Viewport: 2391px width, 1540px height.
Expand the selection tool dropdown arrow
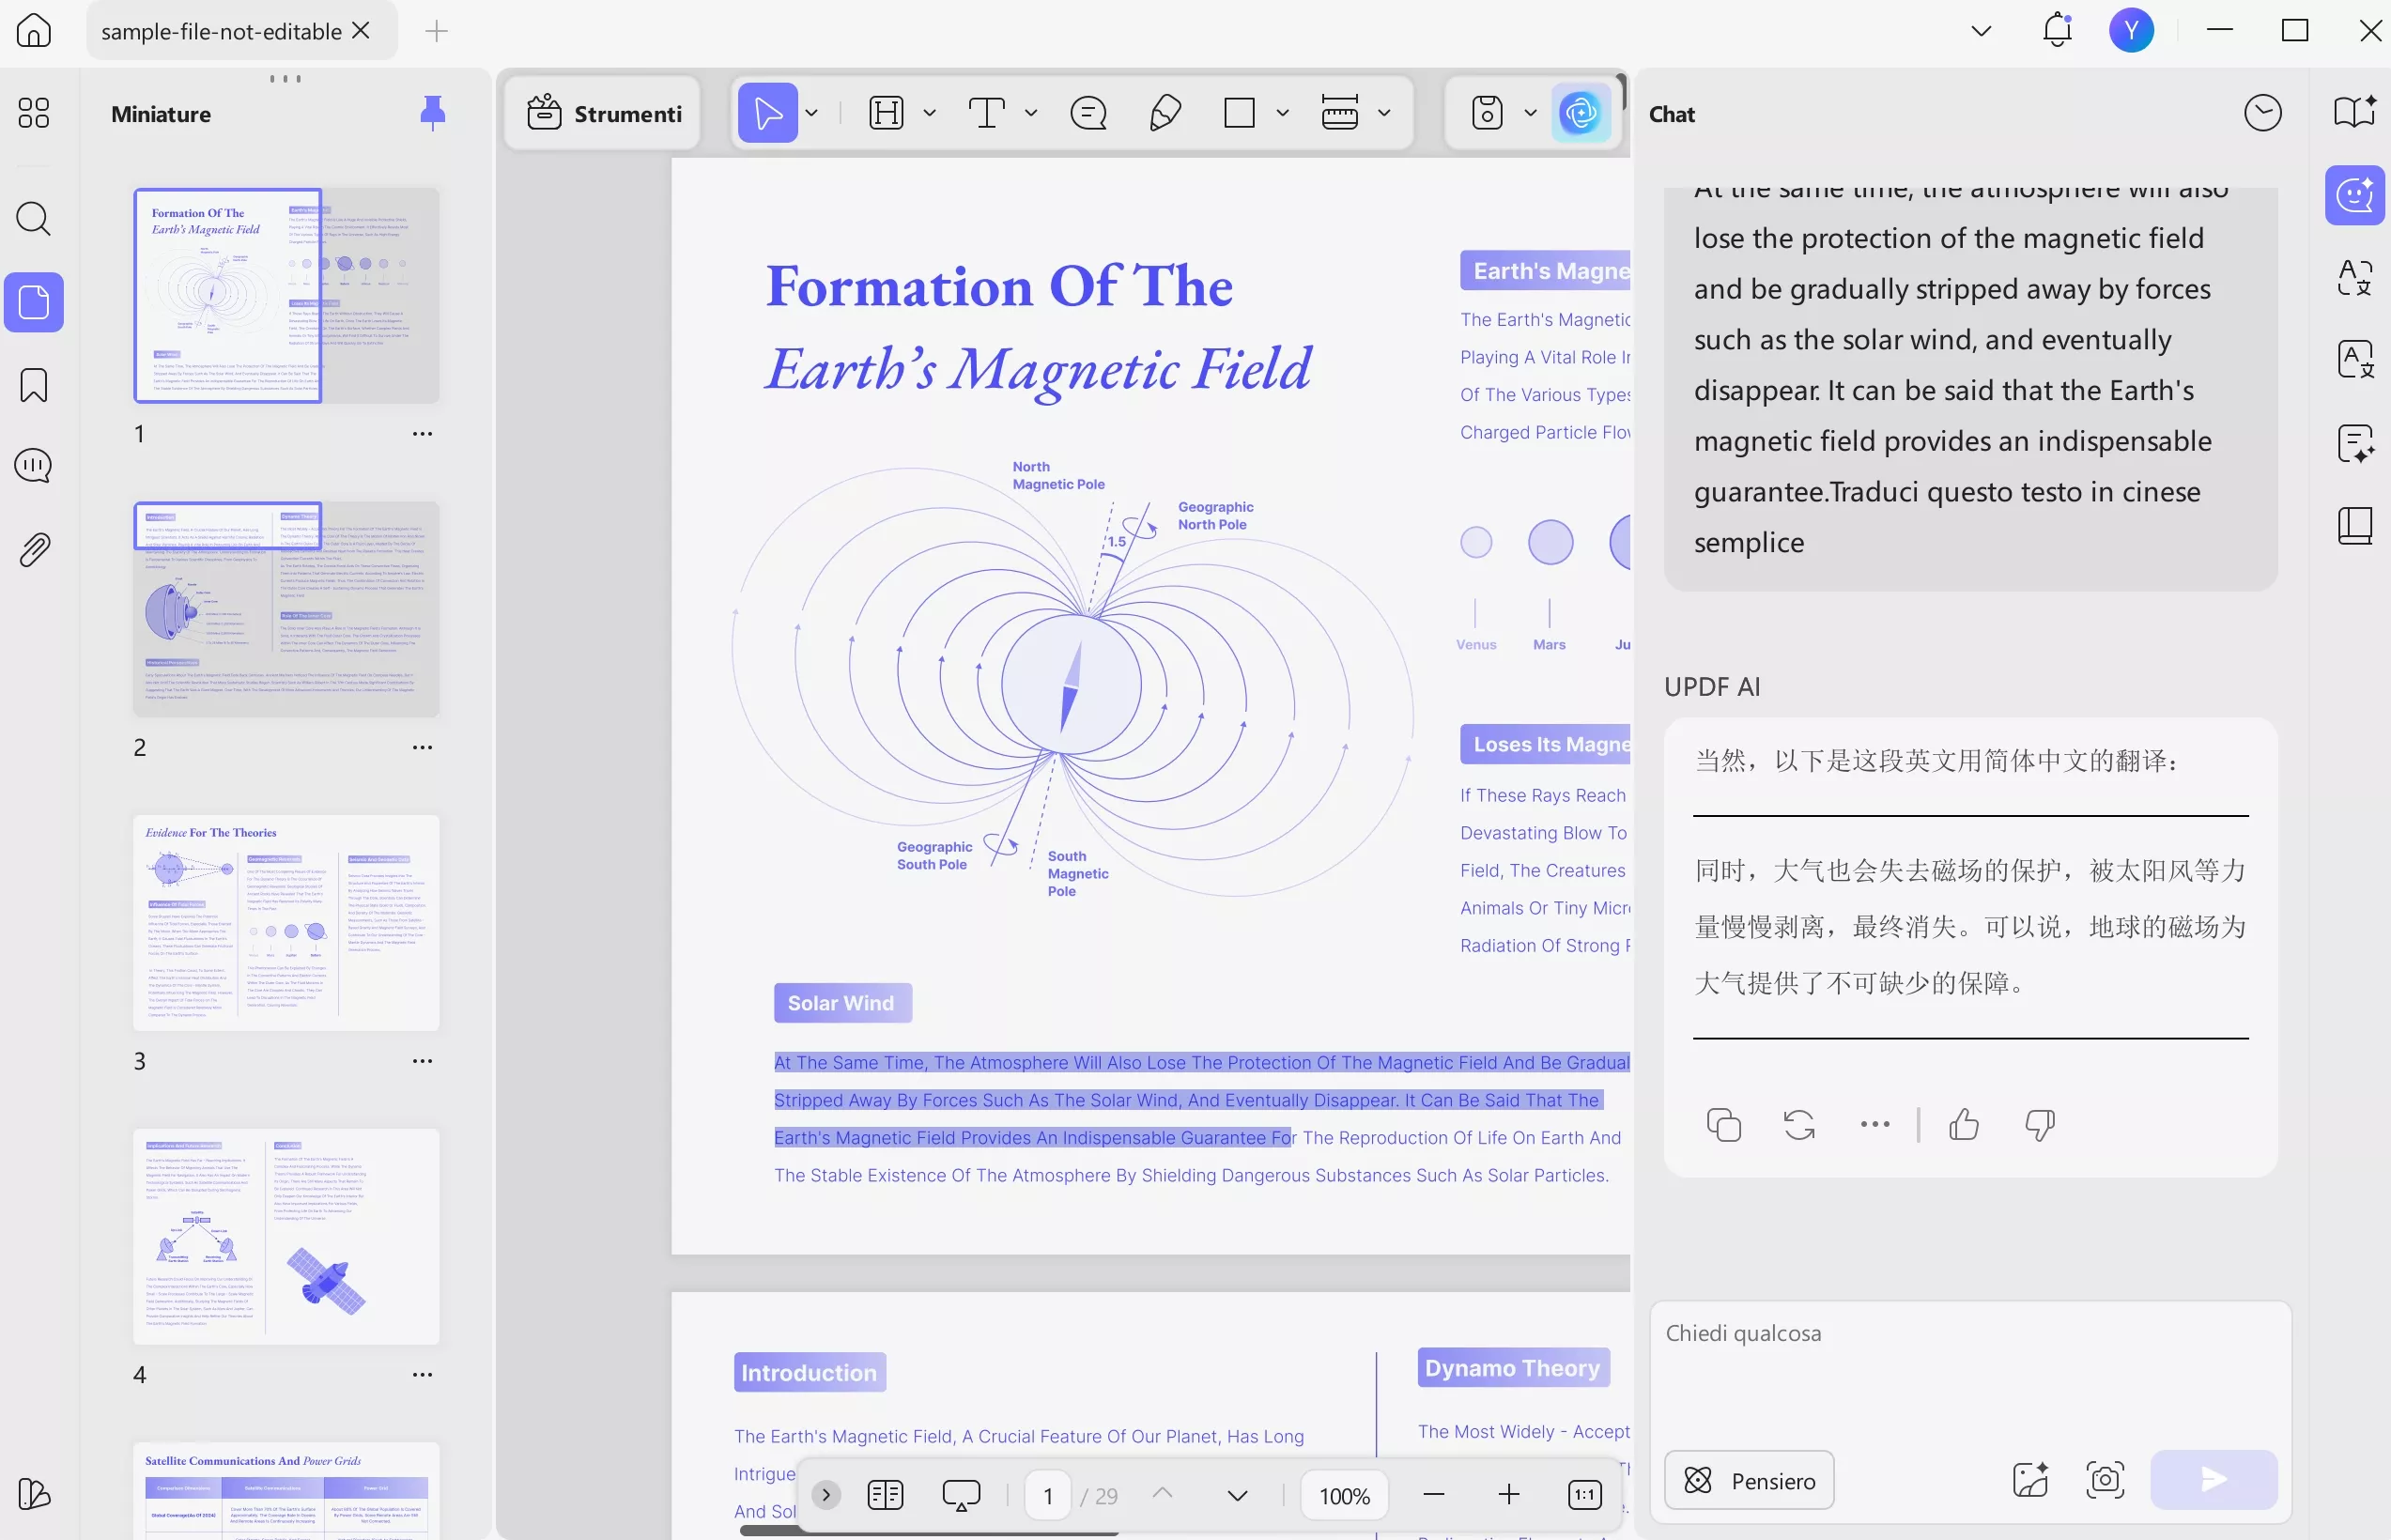pyautogui.click(x=812, y=113)
